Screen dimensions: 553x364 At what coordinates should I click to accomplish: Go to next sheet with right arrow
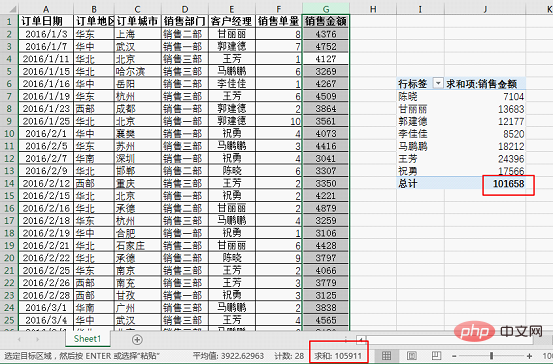click(x=37, y=340)
